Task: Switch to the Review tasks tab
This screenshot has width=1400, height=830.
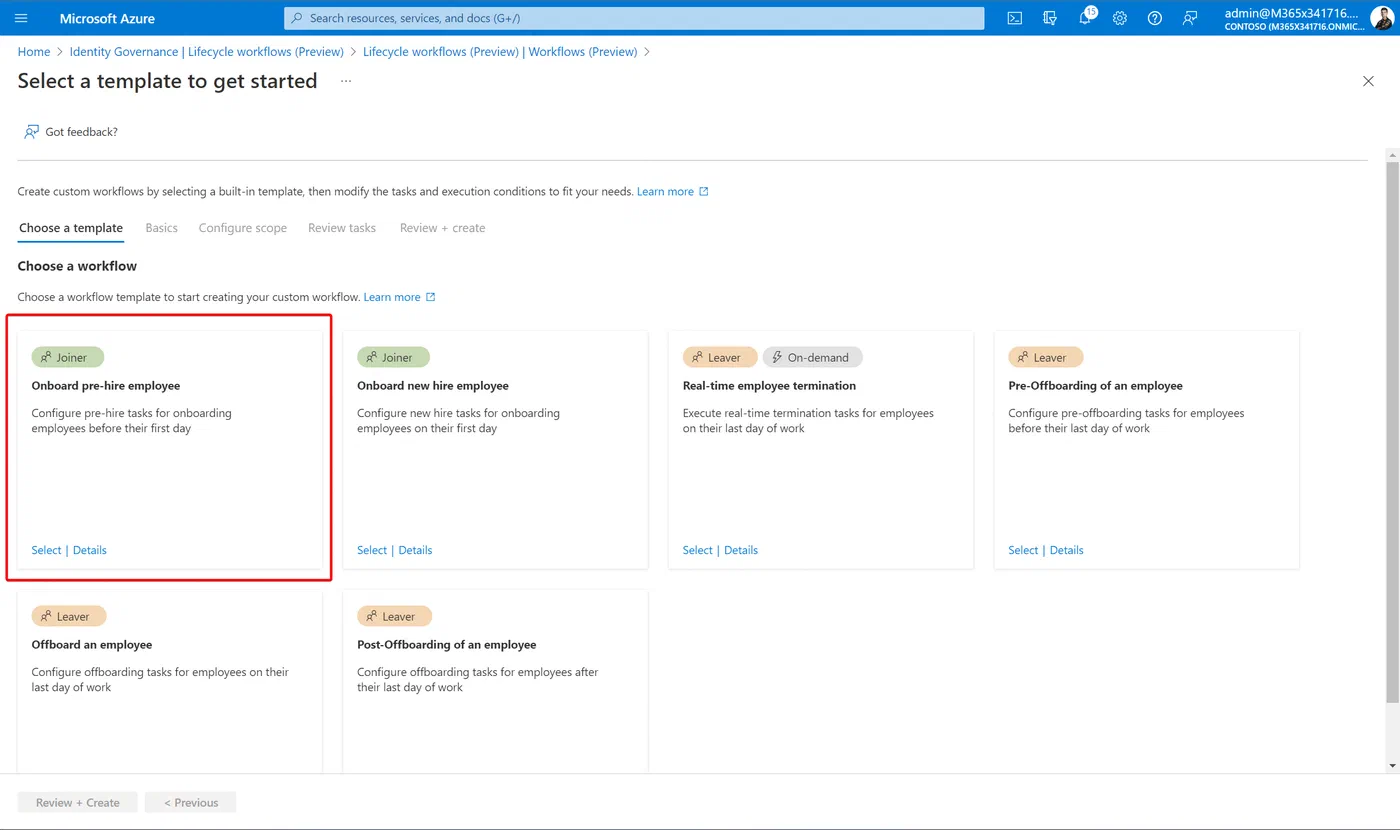Action: point(342,228)
